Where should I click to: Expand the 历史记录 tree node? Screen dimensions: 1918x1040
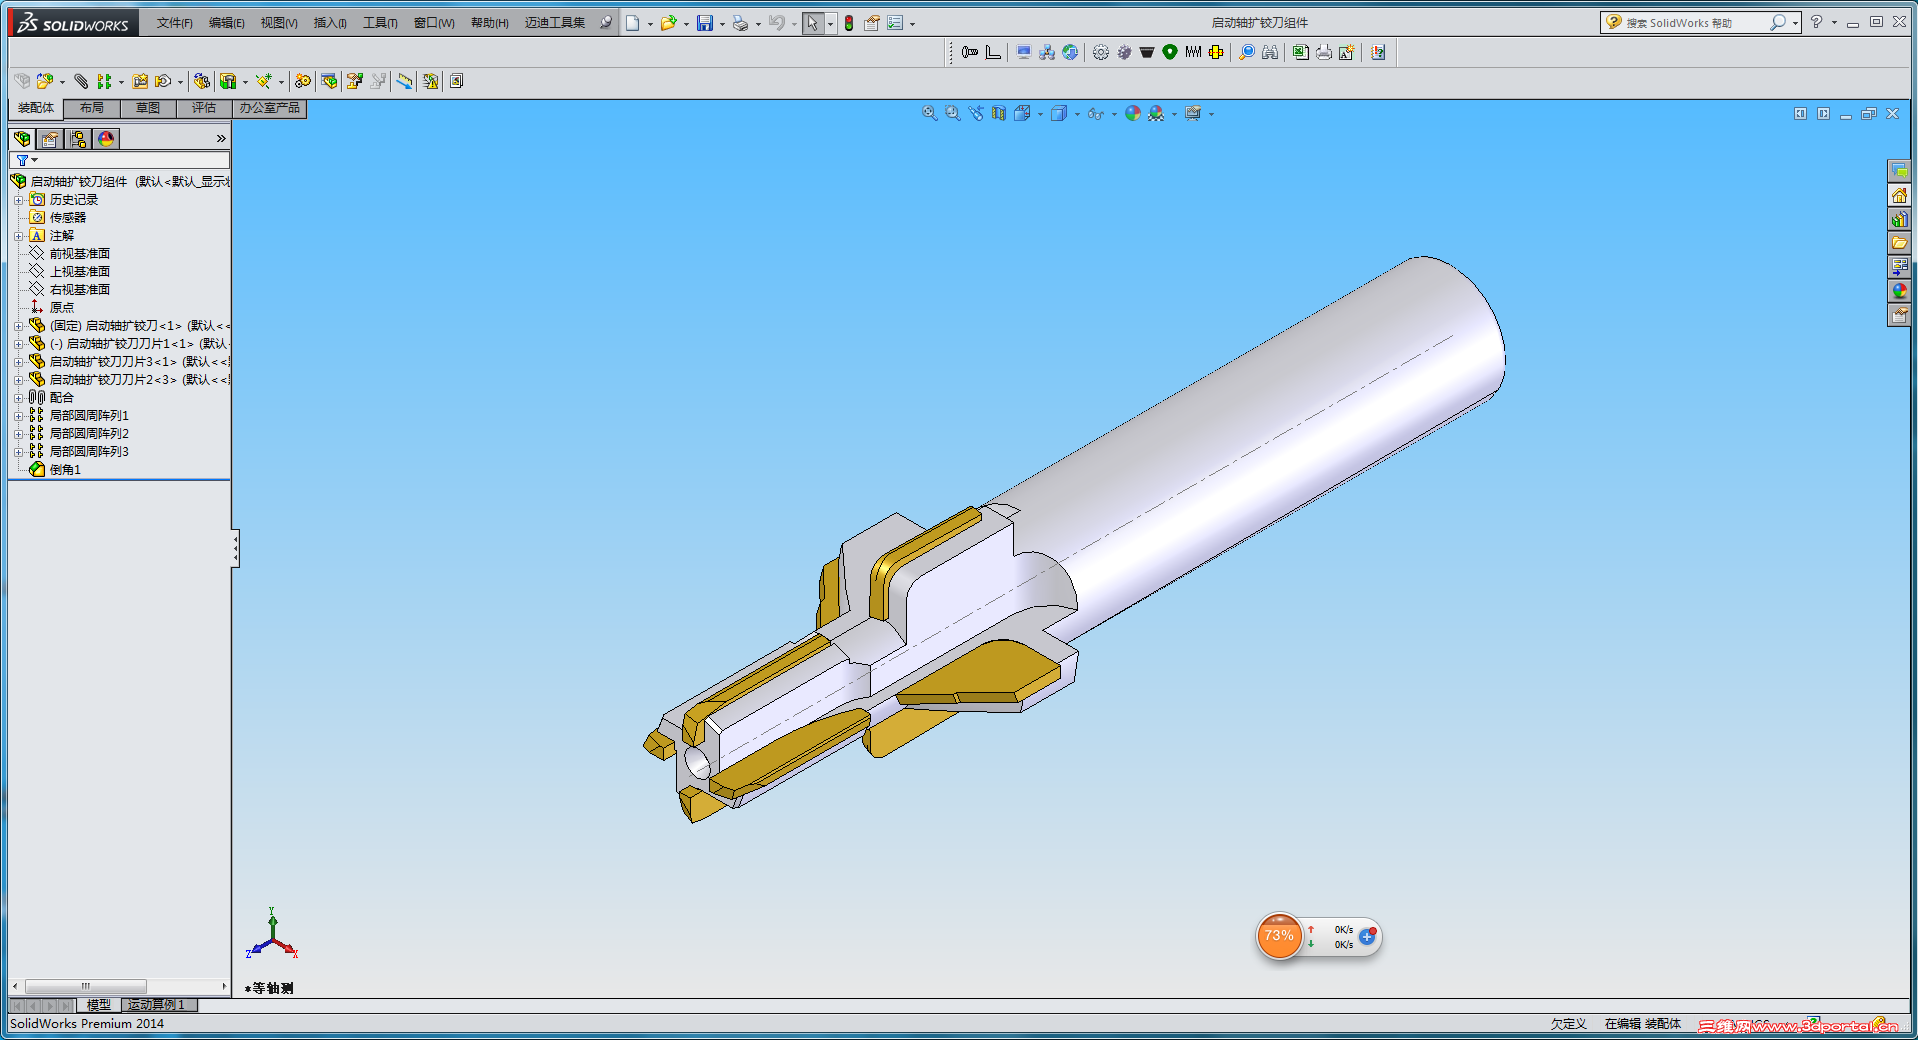tap(18, 200)
